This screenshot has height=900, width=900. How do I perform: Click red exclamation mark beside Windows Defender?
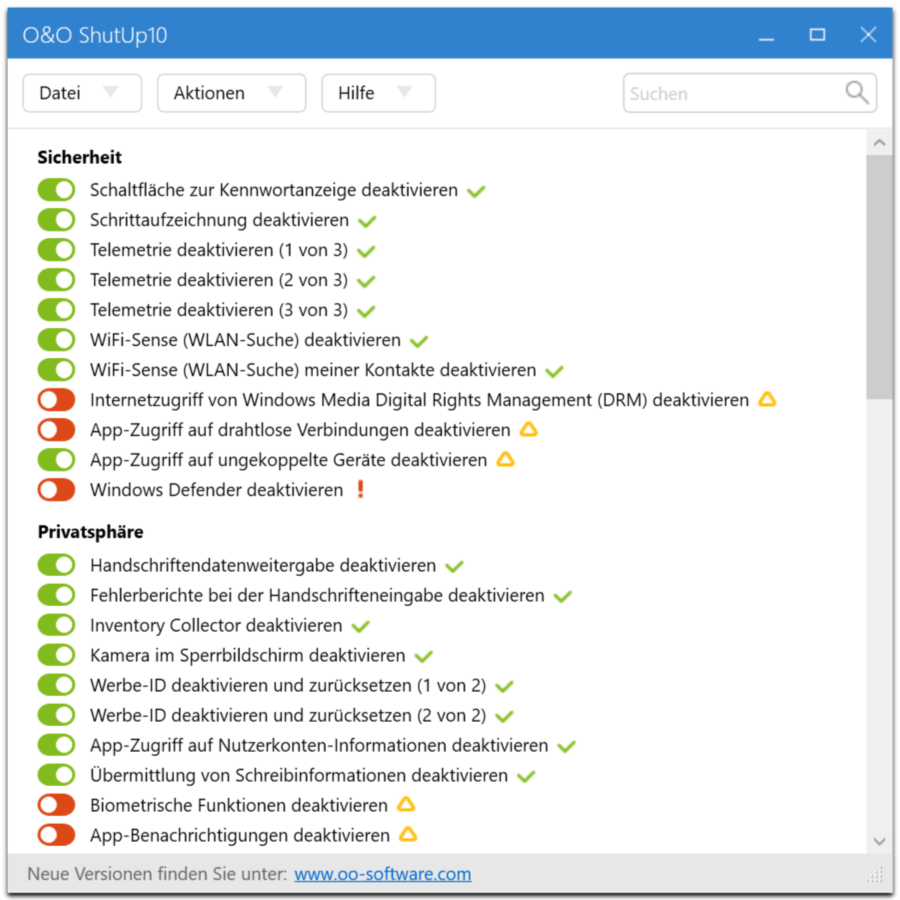pos(360,489)
